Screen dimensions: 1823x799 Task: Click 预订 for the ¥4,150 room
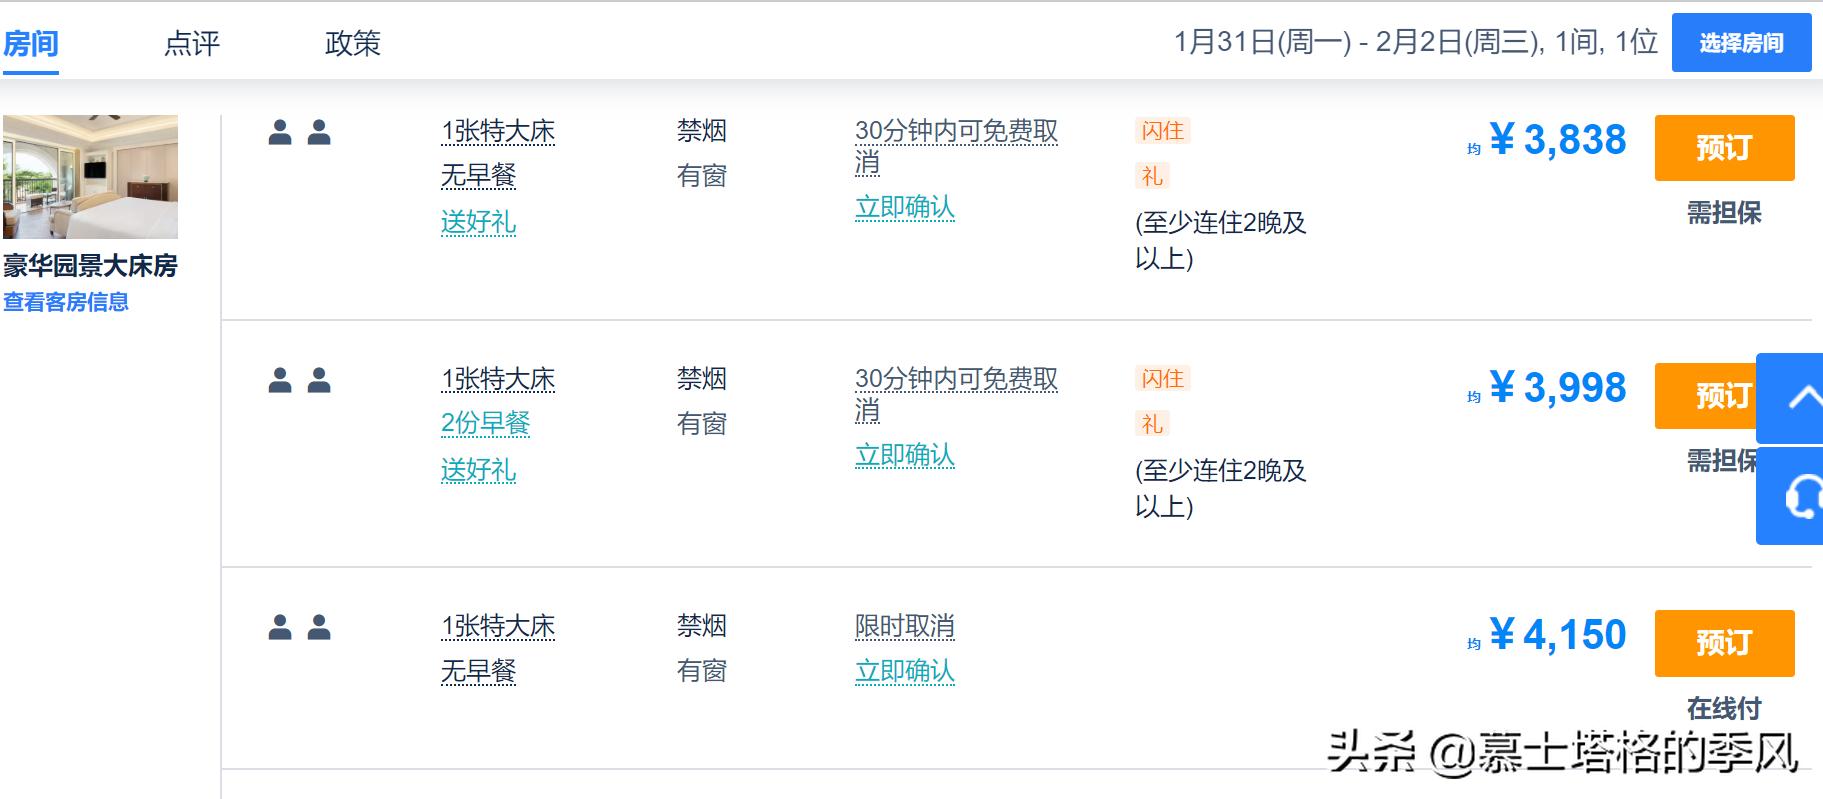tap(1723, 643)
